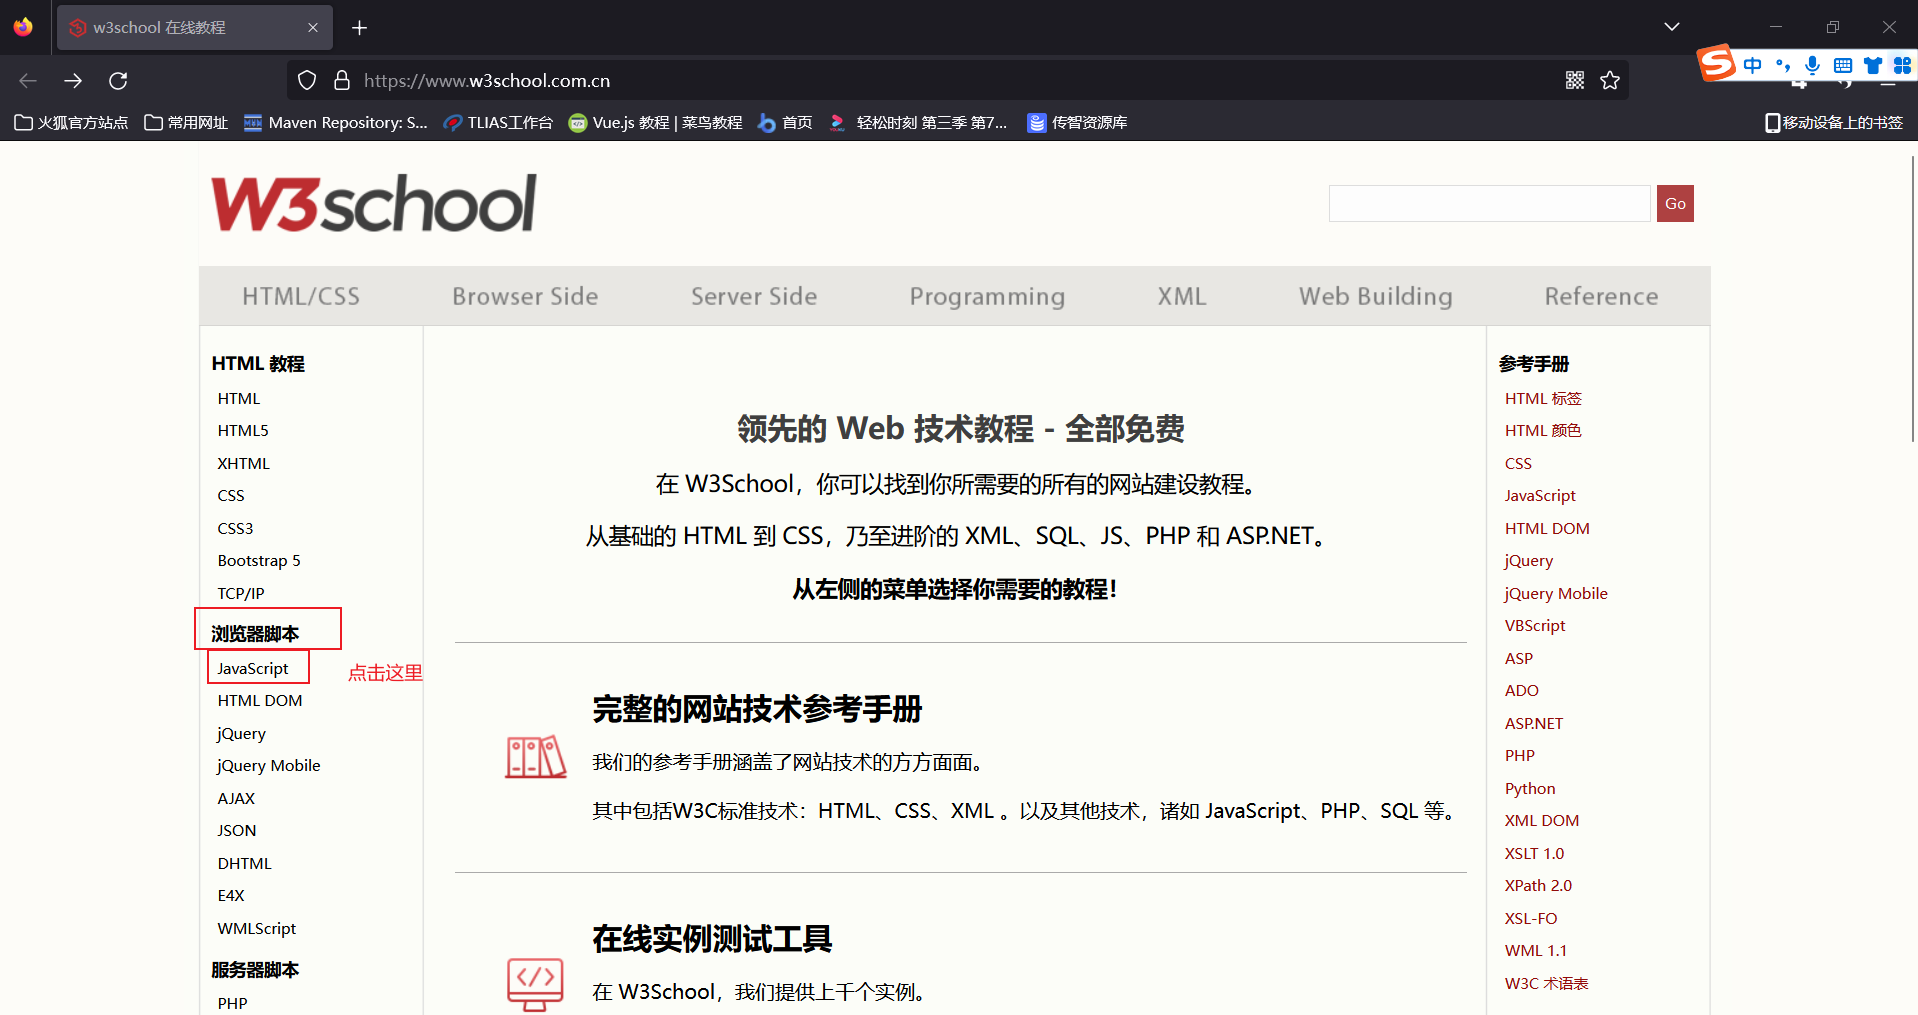
Task: Open Sogou skin shirt icon
Action: pyautogui.click(x=1873, y=66)
